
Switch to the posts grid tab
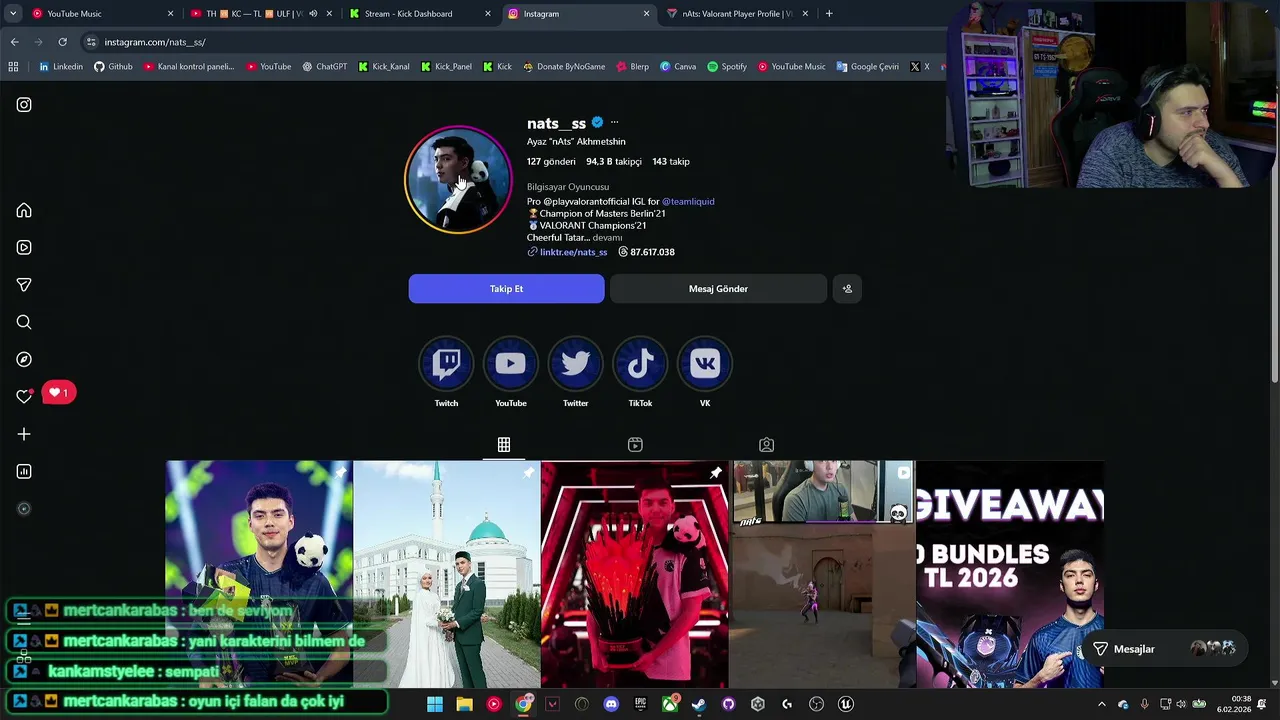tap(504, 445)
